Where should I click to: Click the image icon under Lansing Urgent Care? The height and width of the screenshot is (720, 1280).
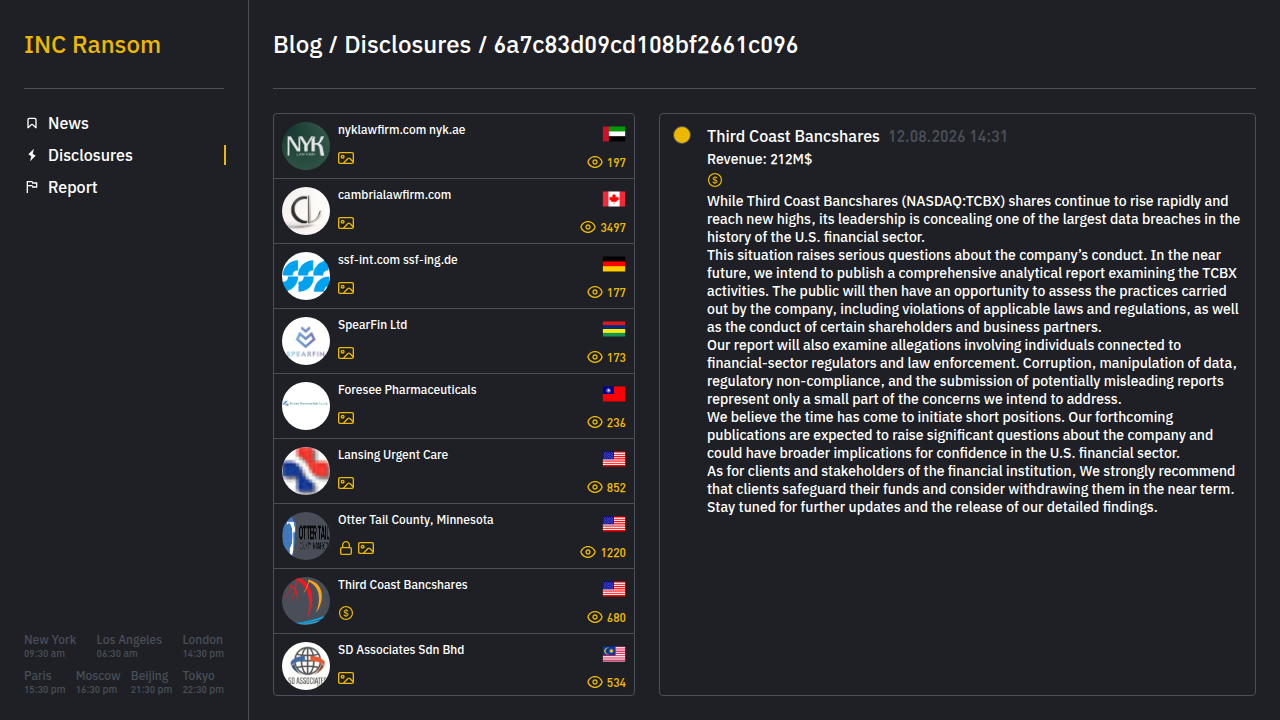pyautogui.click(x=346, y=483)
